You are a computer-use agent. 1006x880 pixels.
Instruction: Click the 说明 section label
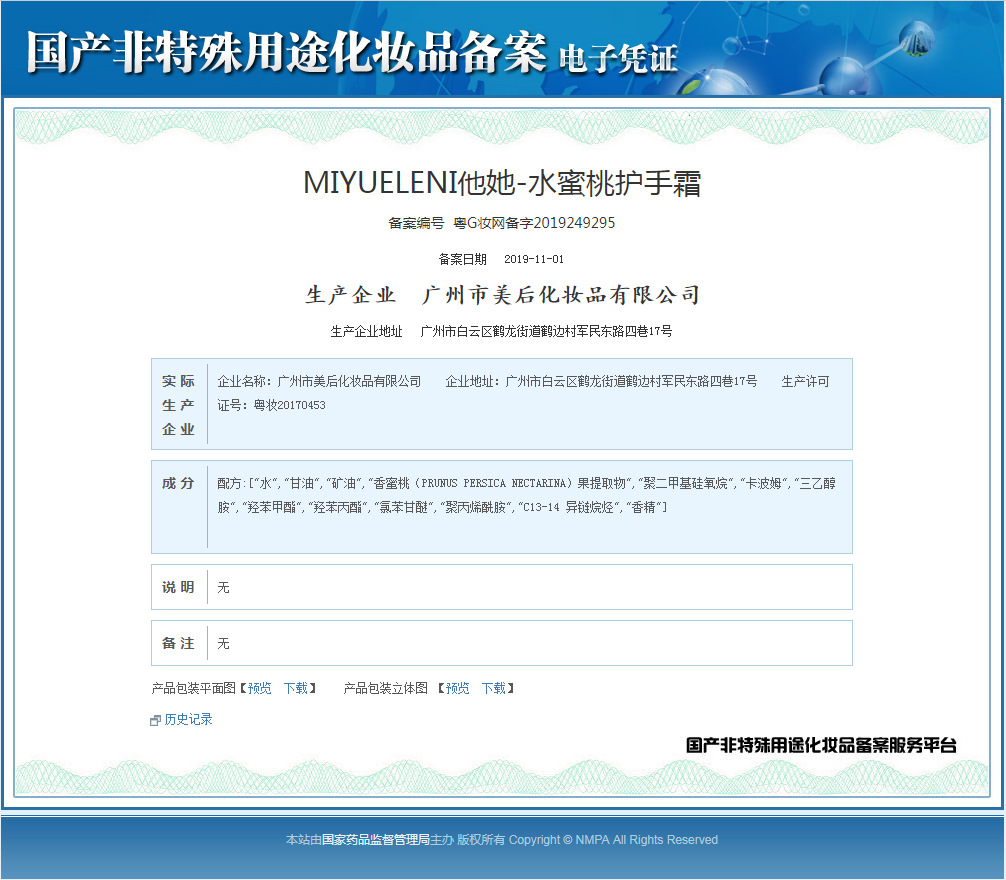[x=178, y=587]
